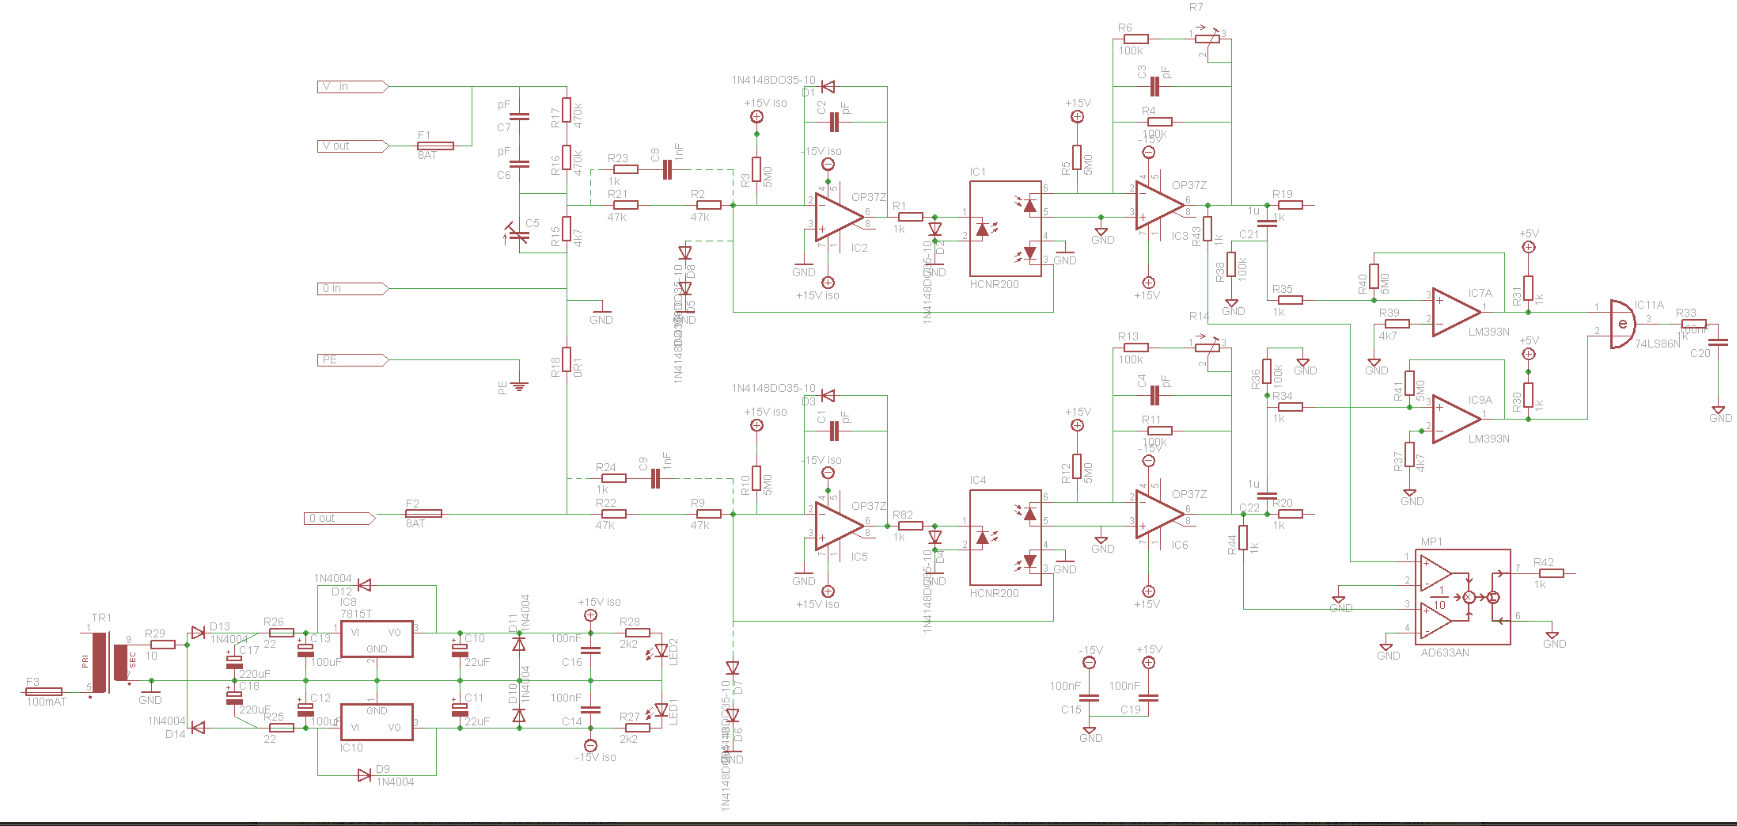Click rectifier diode D13

(198, 632)
